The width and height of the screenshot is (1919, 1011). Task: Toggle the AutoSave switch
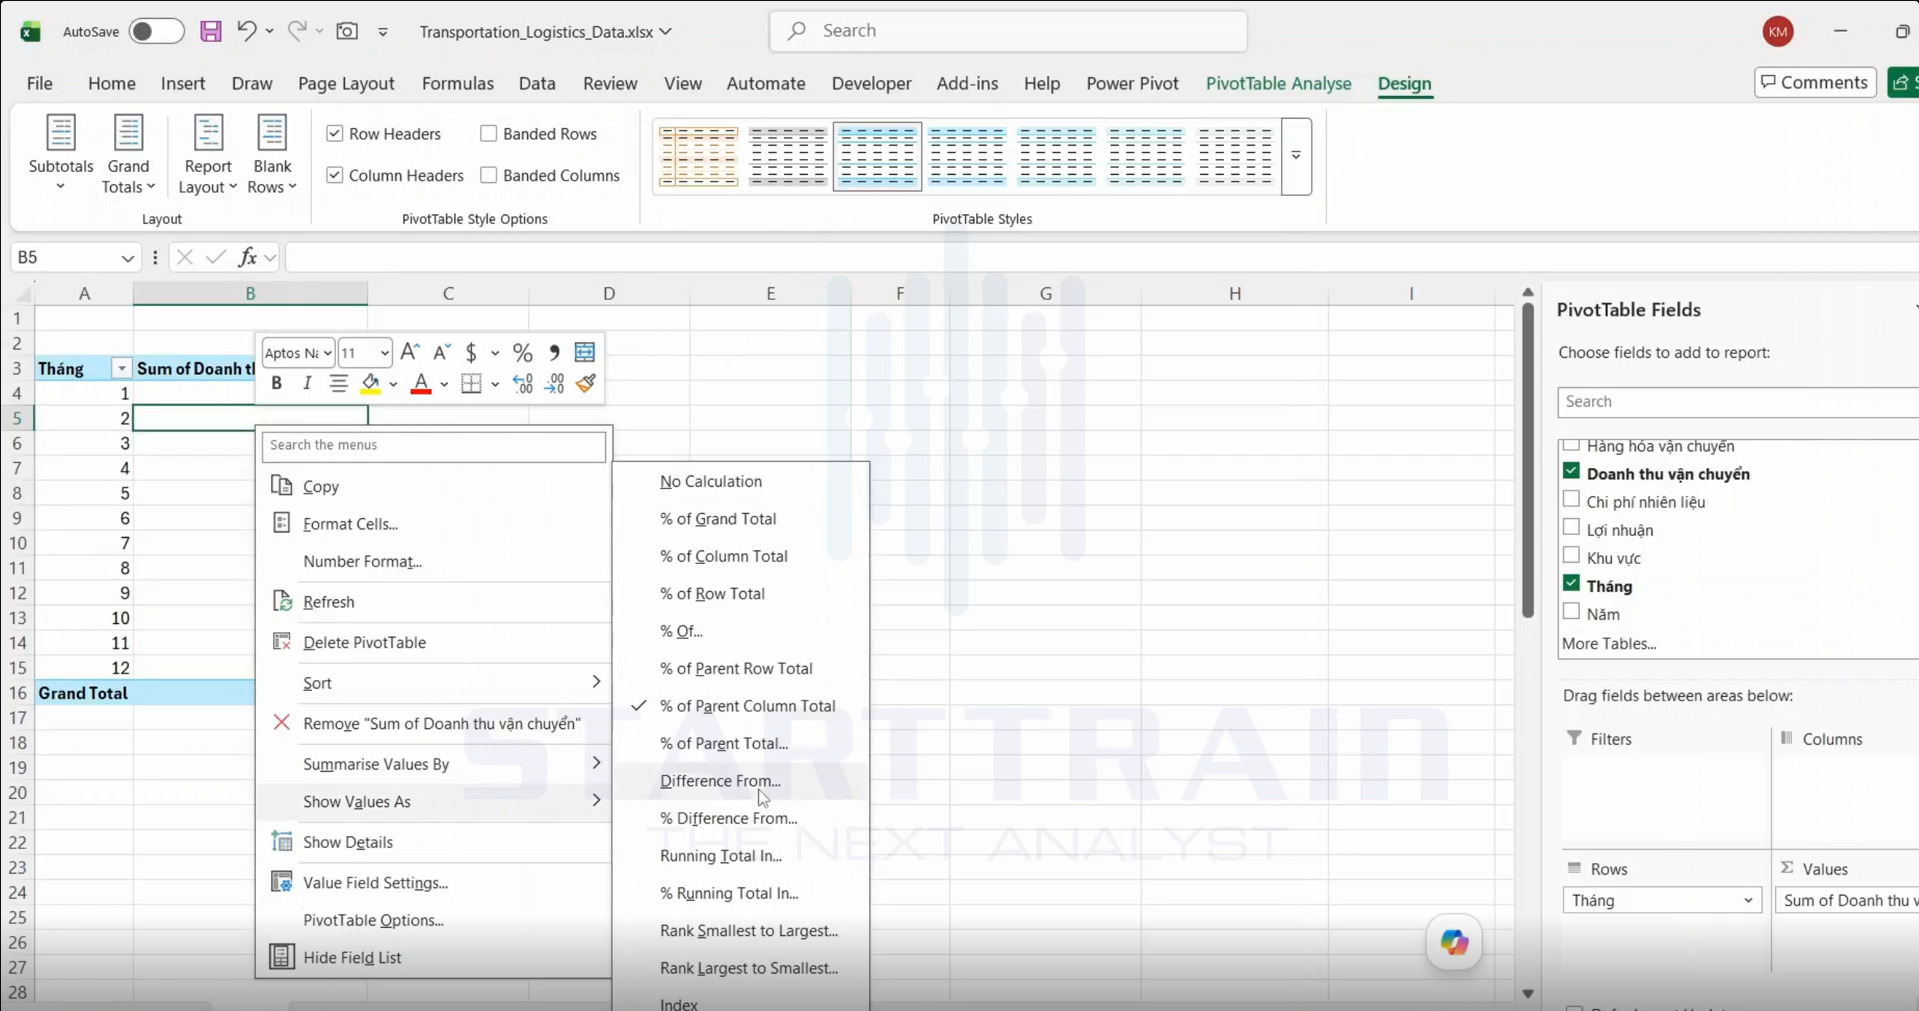pyautogui.click(x=156, y=31)
